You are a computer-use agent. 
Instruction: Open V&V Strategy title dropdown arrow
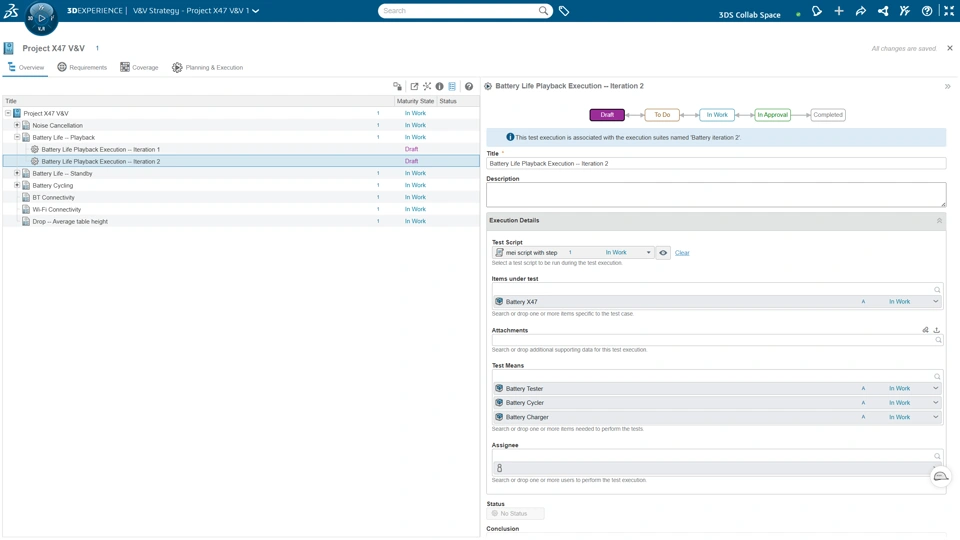256,11
